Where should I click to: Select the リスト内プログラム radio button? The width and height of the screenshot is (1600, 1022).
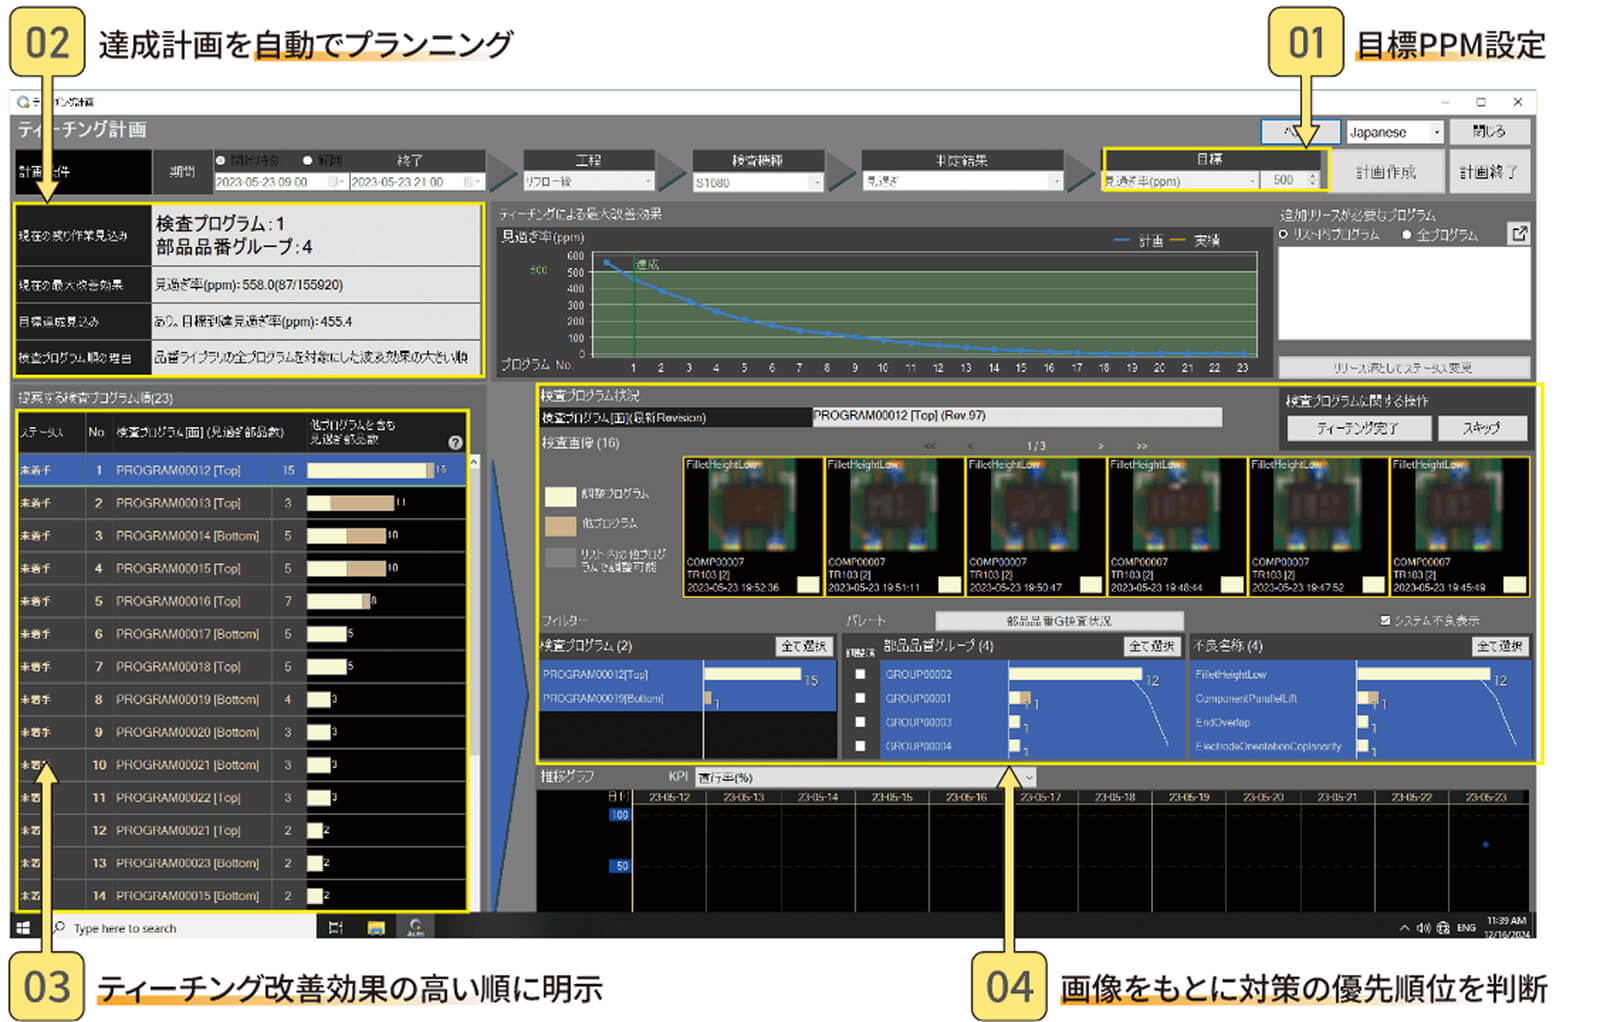tap(1284, 234)
